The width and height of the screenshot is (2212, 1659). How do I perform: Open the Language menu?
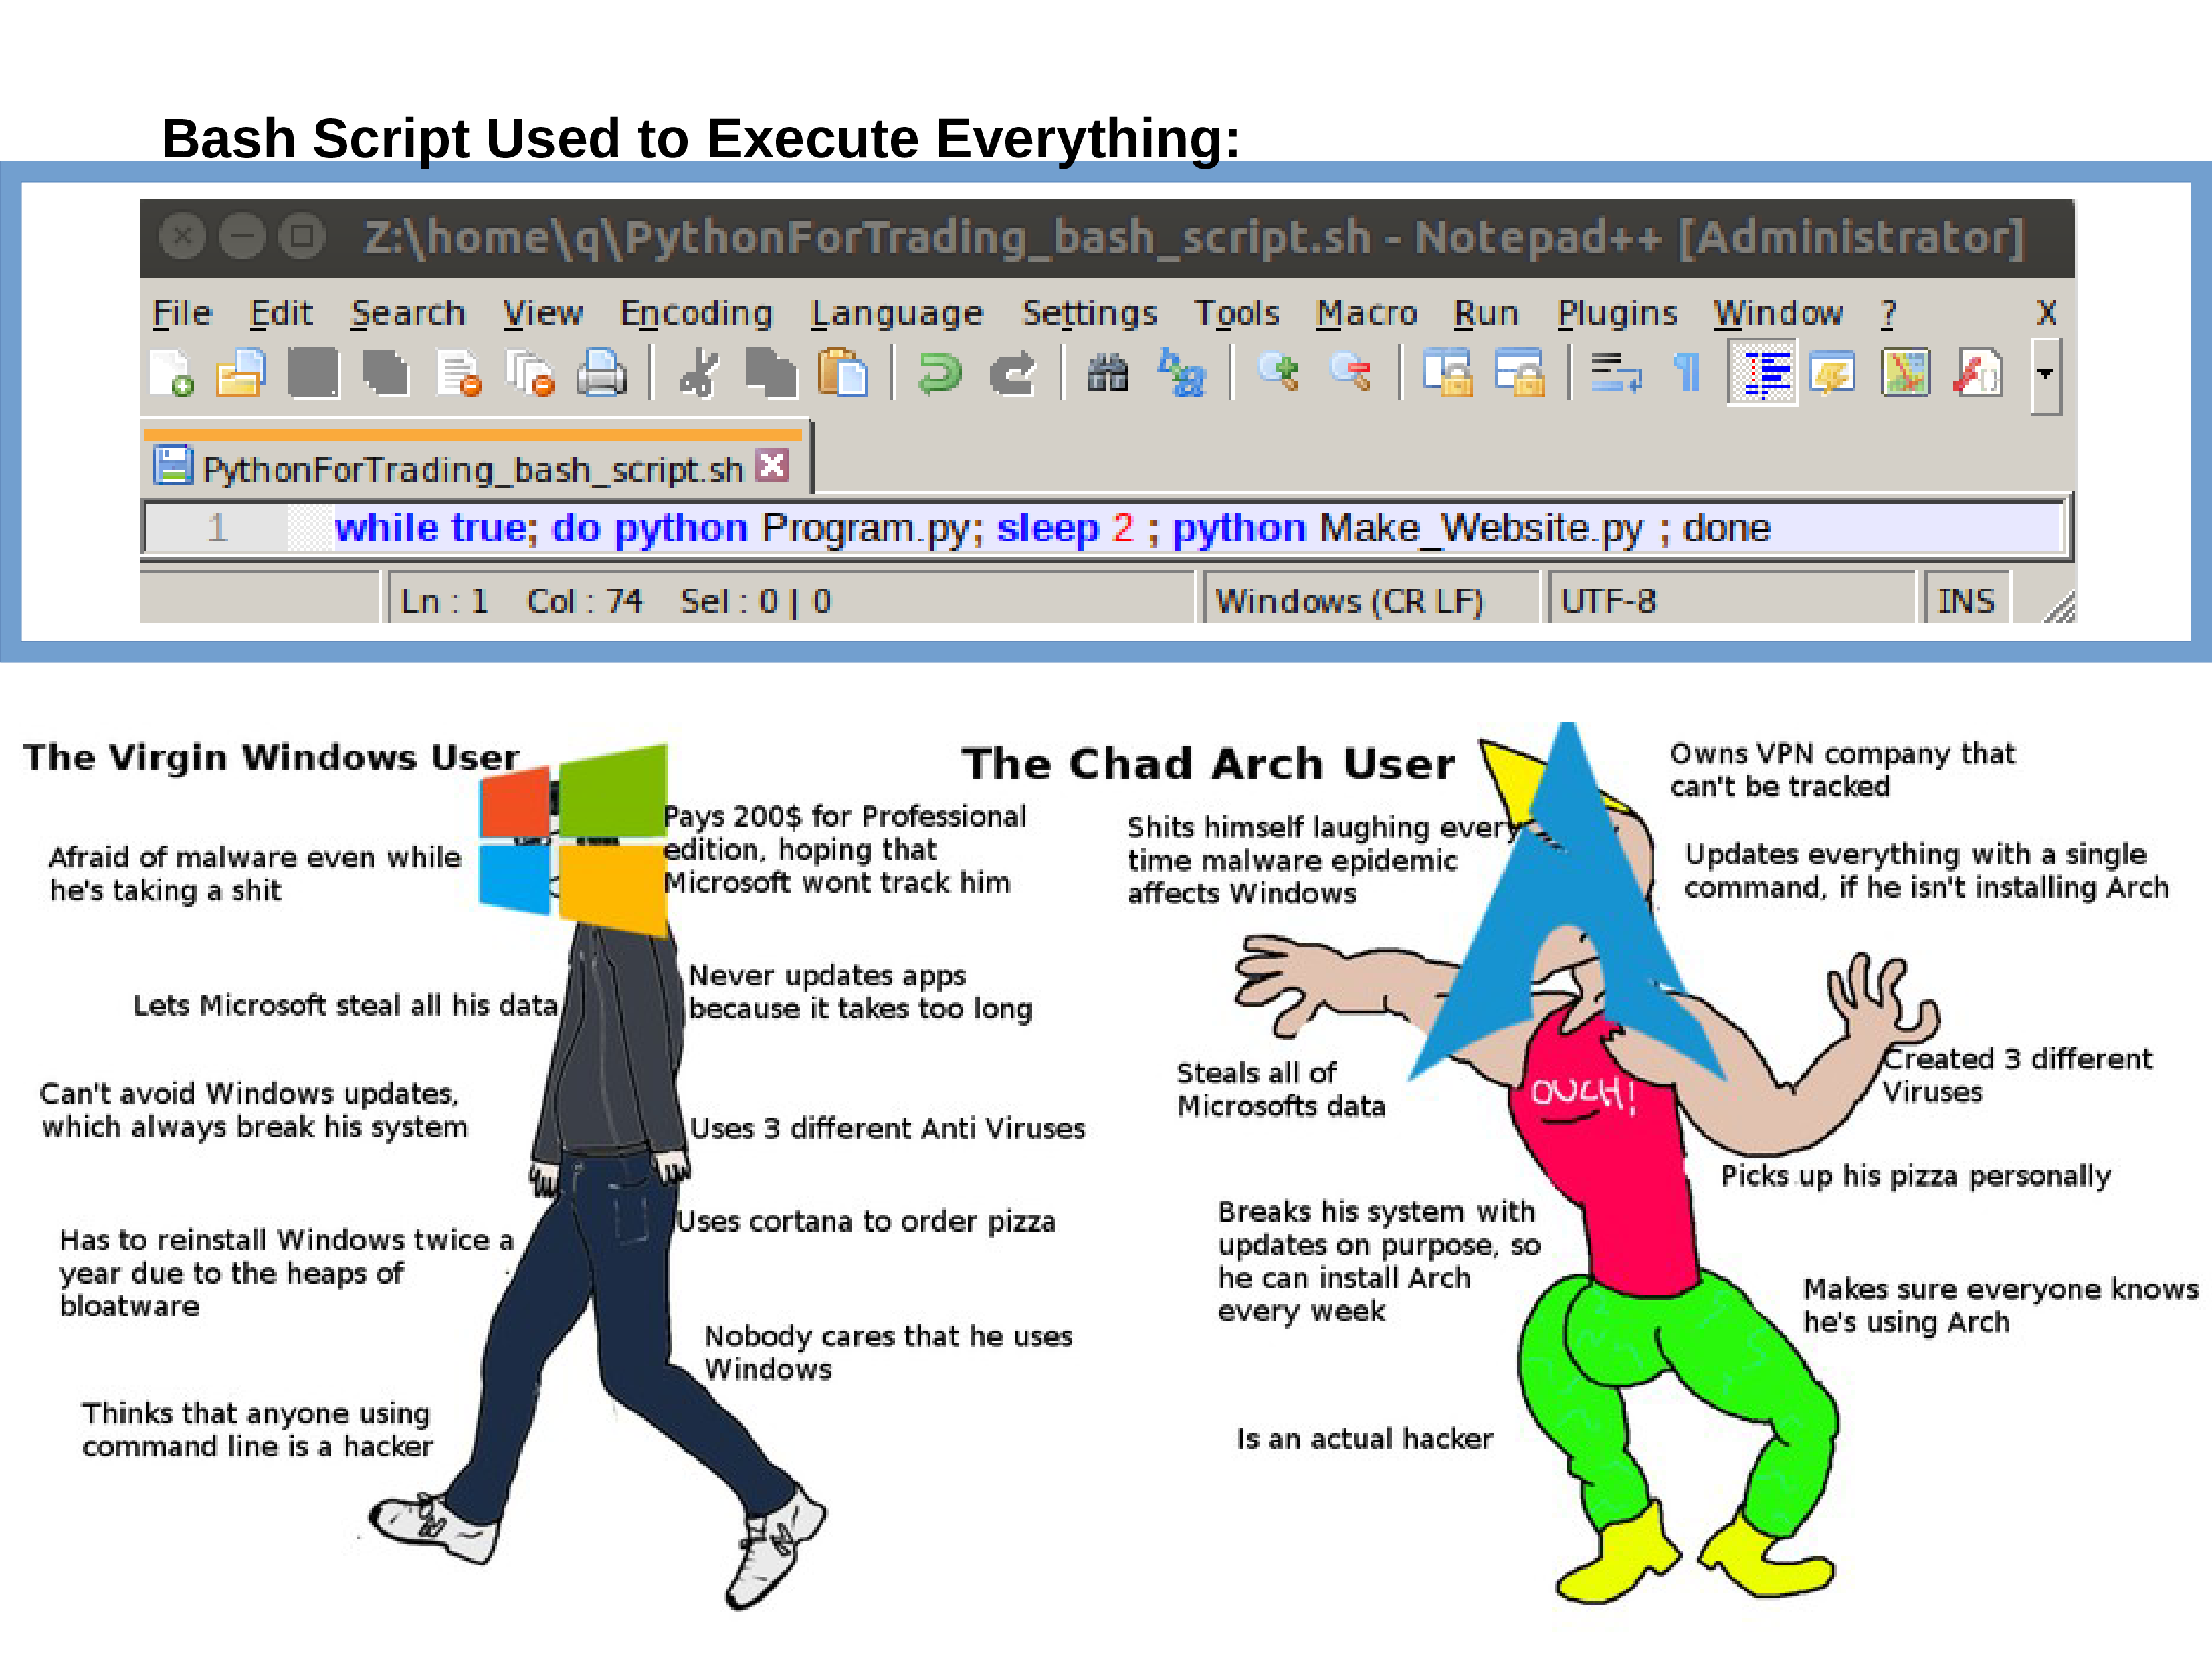(x=896, y=313)
